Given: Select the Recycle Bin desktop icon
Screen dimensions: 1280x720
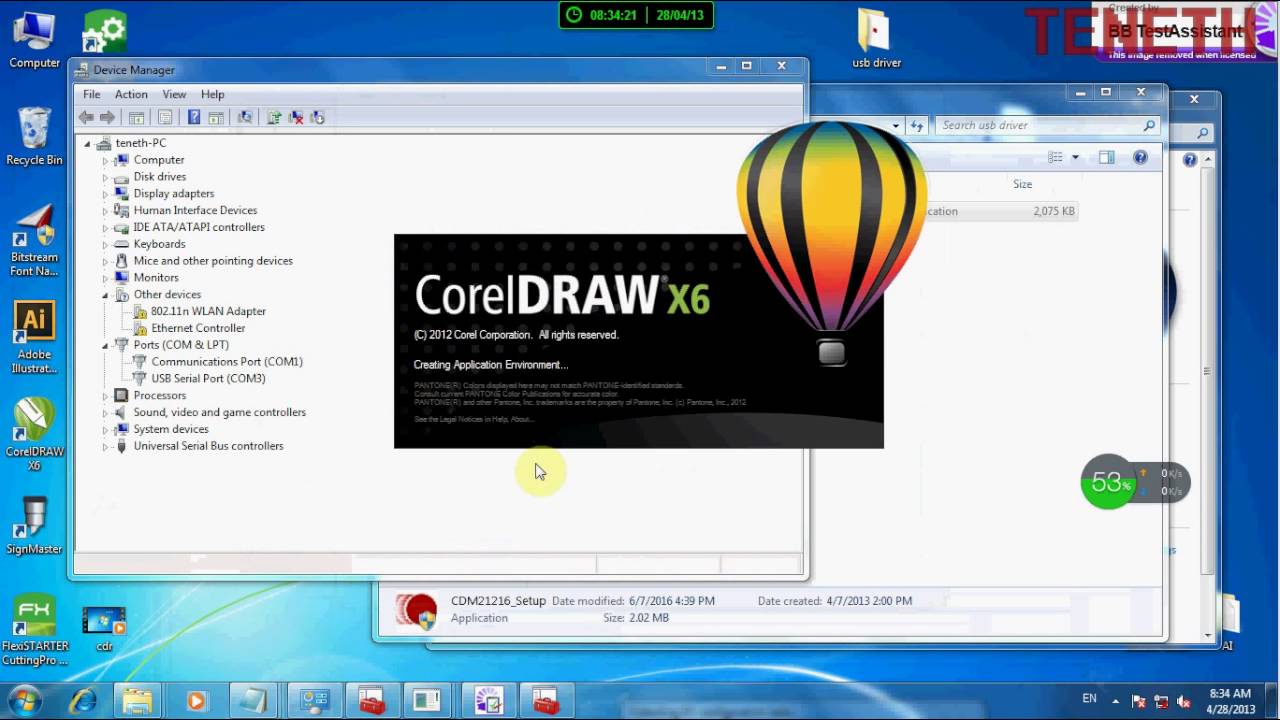Looking at the screenshot, I should coord(34,136).
